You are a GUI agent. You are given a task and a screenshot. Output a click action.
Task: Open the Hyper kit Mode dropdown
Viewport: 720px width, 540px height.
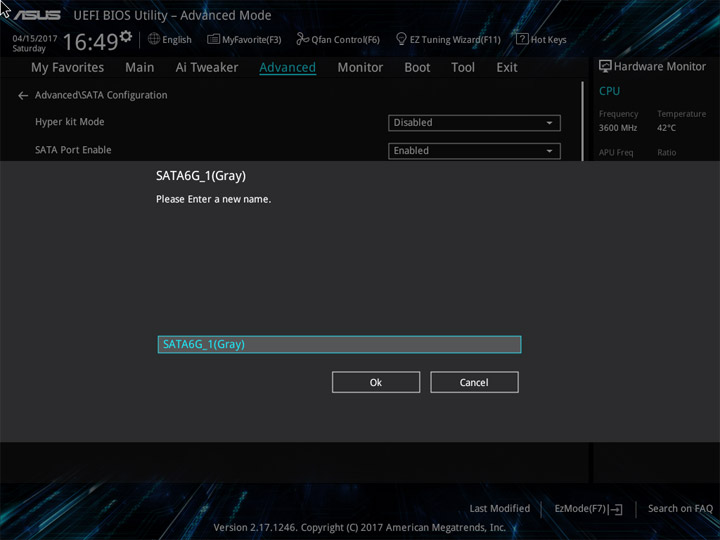click(x=474, y=123)
